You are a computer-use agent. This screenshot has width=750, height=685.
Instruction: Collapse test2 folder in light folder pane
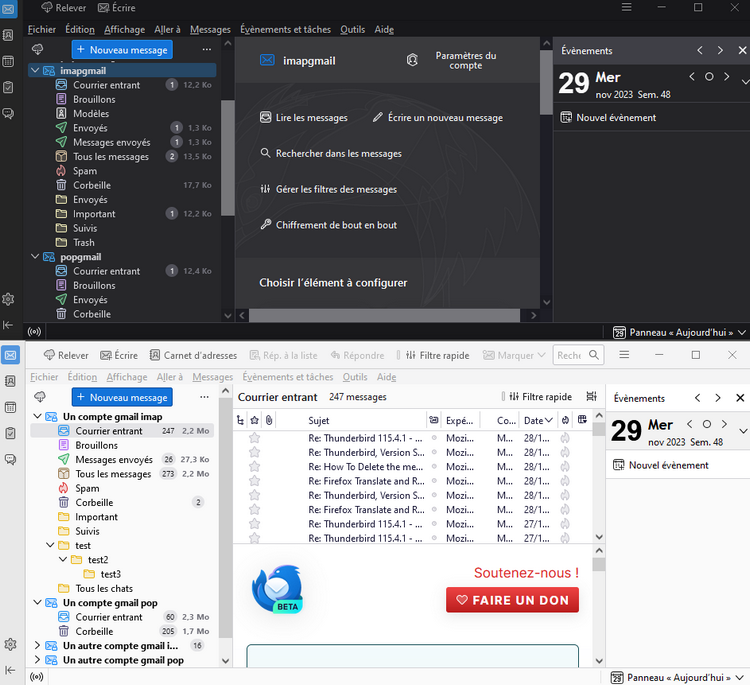tap(63, 559)
